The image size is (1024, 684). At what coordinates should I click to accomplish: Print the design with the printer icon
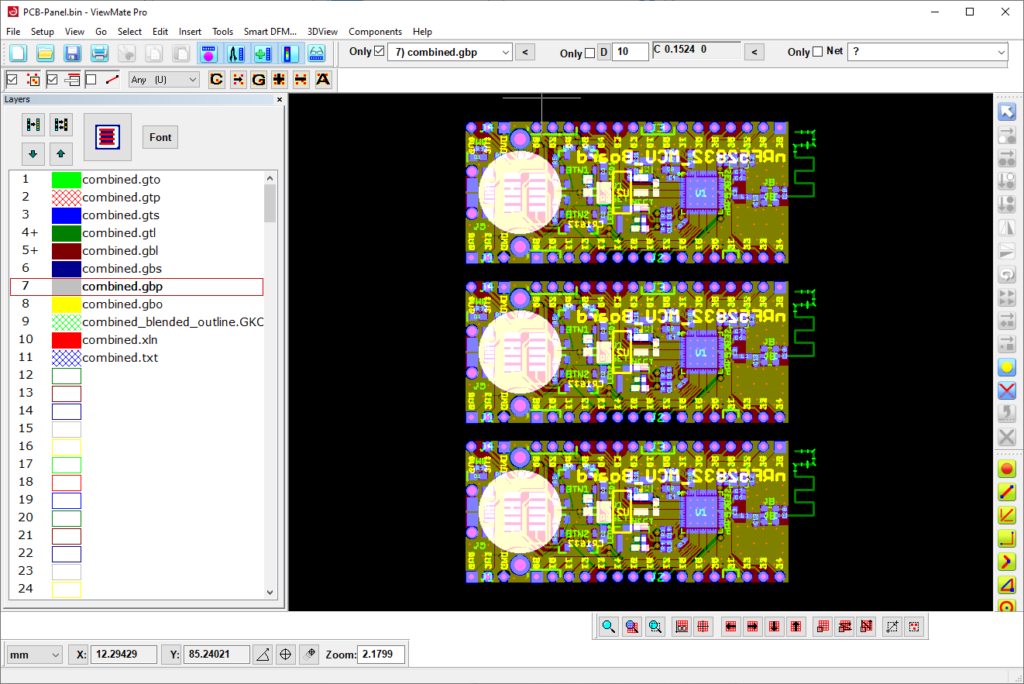tap(99, 54)
